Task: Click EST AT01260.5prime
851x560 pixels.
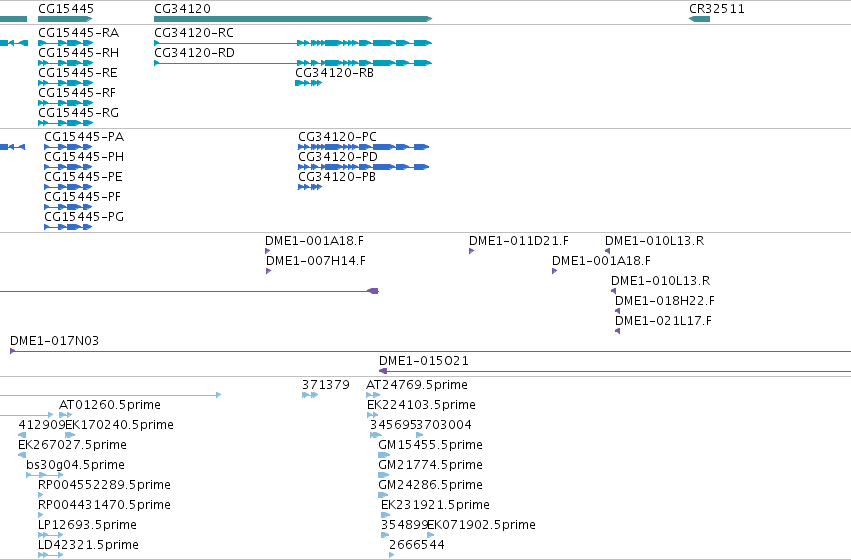Action: click(x=110, y=405)
